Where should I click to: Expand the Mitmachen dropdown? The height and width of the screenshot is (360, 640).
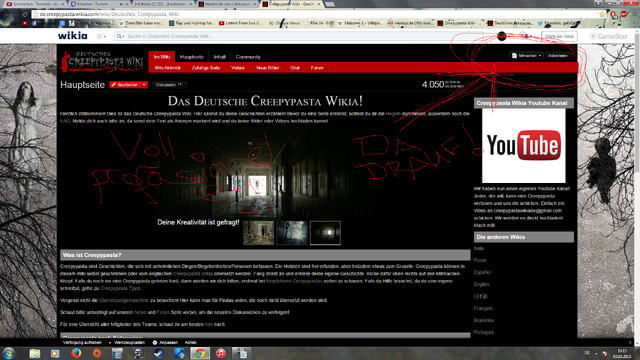click(x=527, y=56)
